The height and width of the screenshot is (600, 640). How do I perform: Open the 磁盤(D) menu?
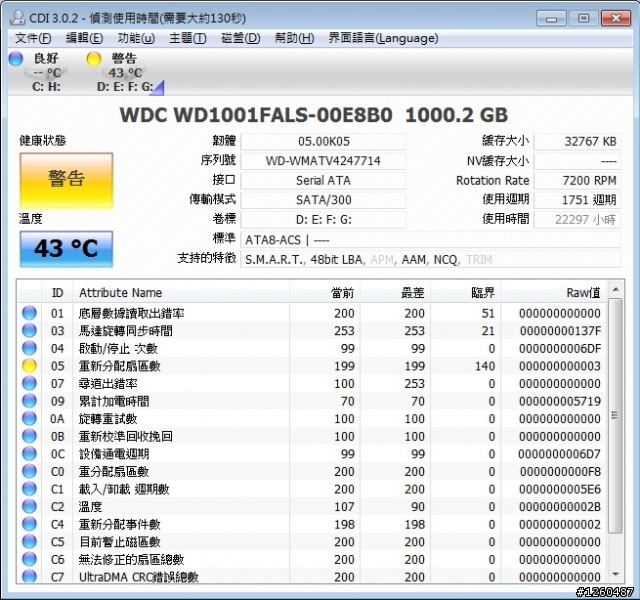[x=240, y=38]
